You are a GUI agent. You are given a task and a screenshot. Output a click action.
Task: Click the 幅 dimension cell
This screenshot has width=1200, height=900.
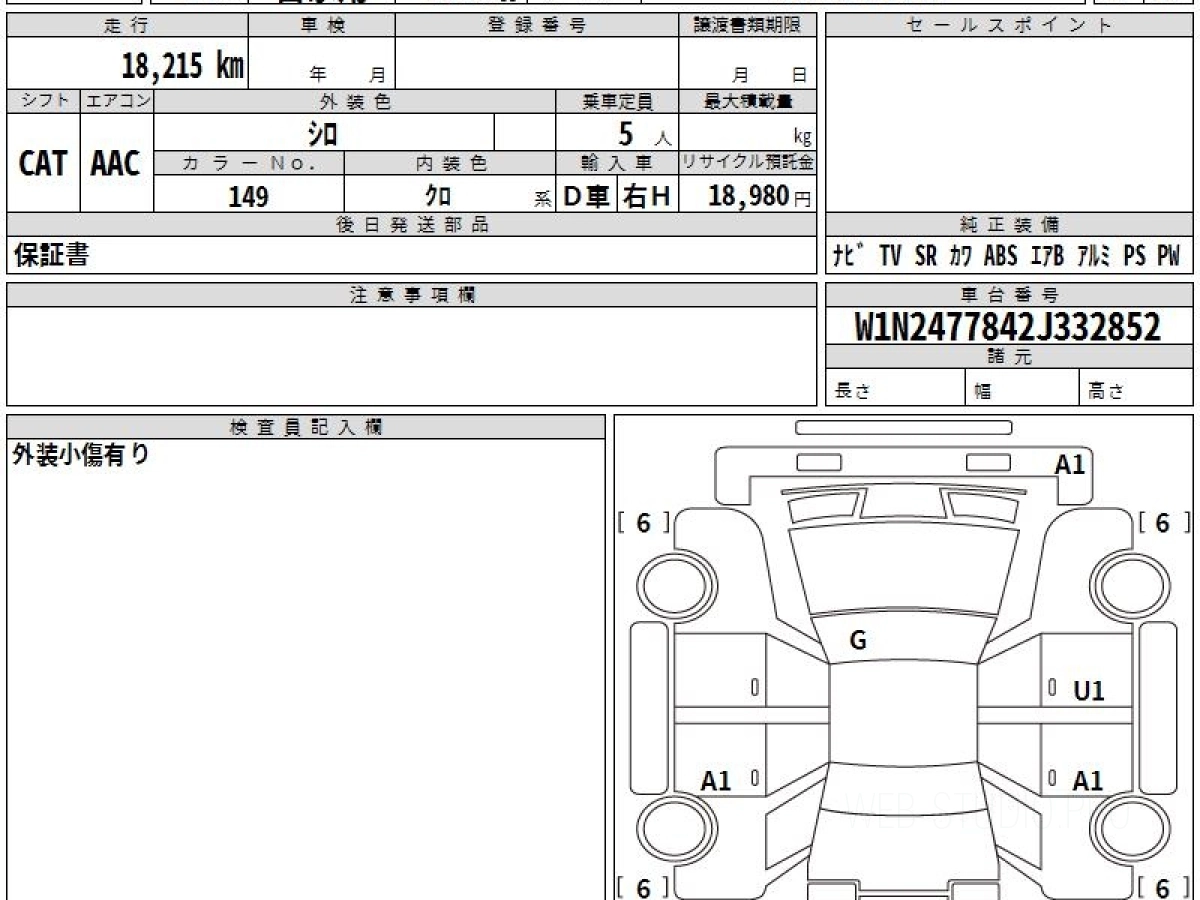tap(1022, 388)
